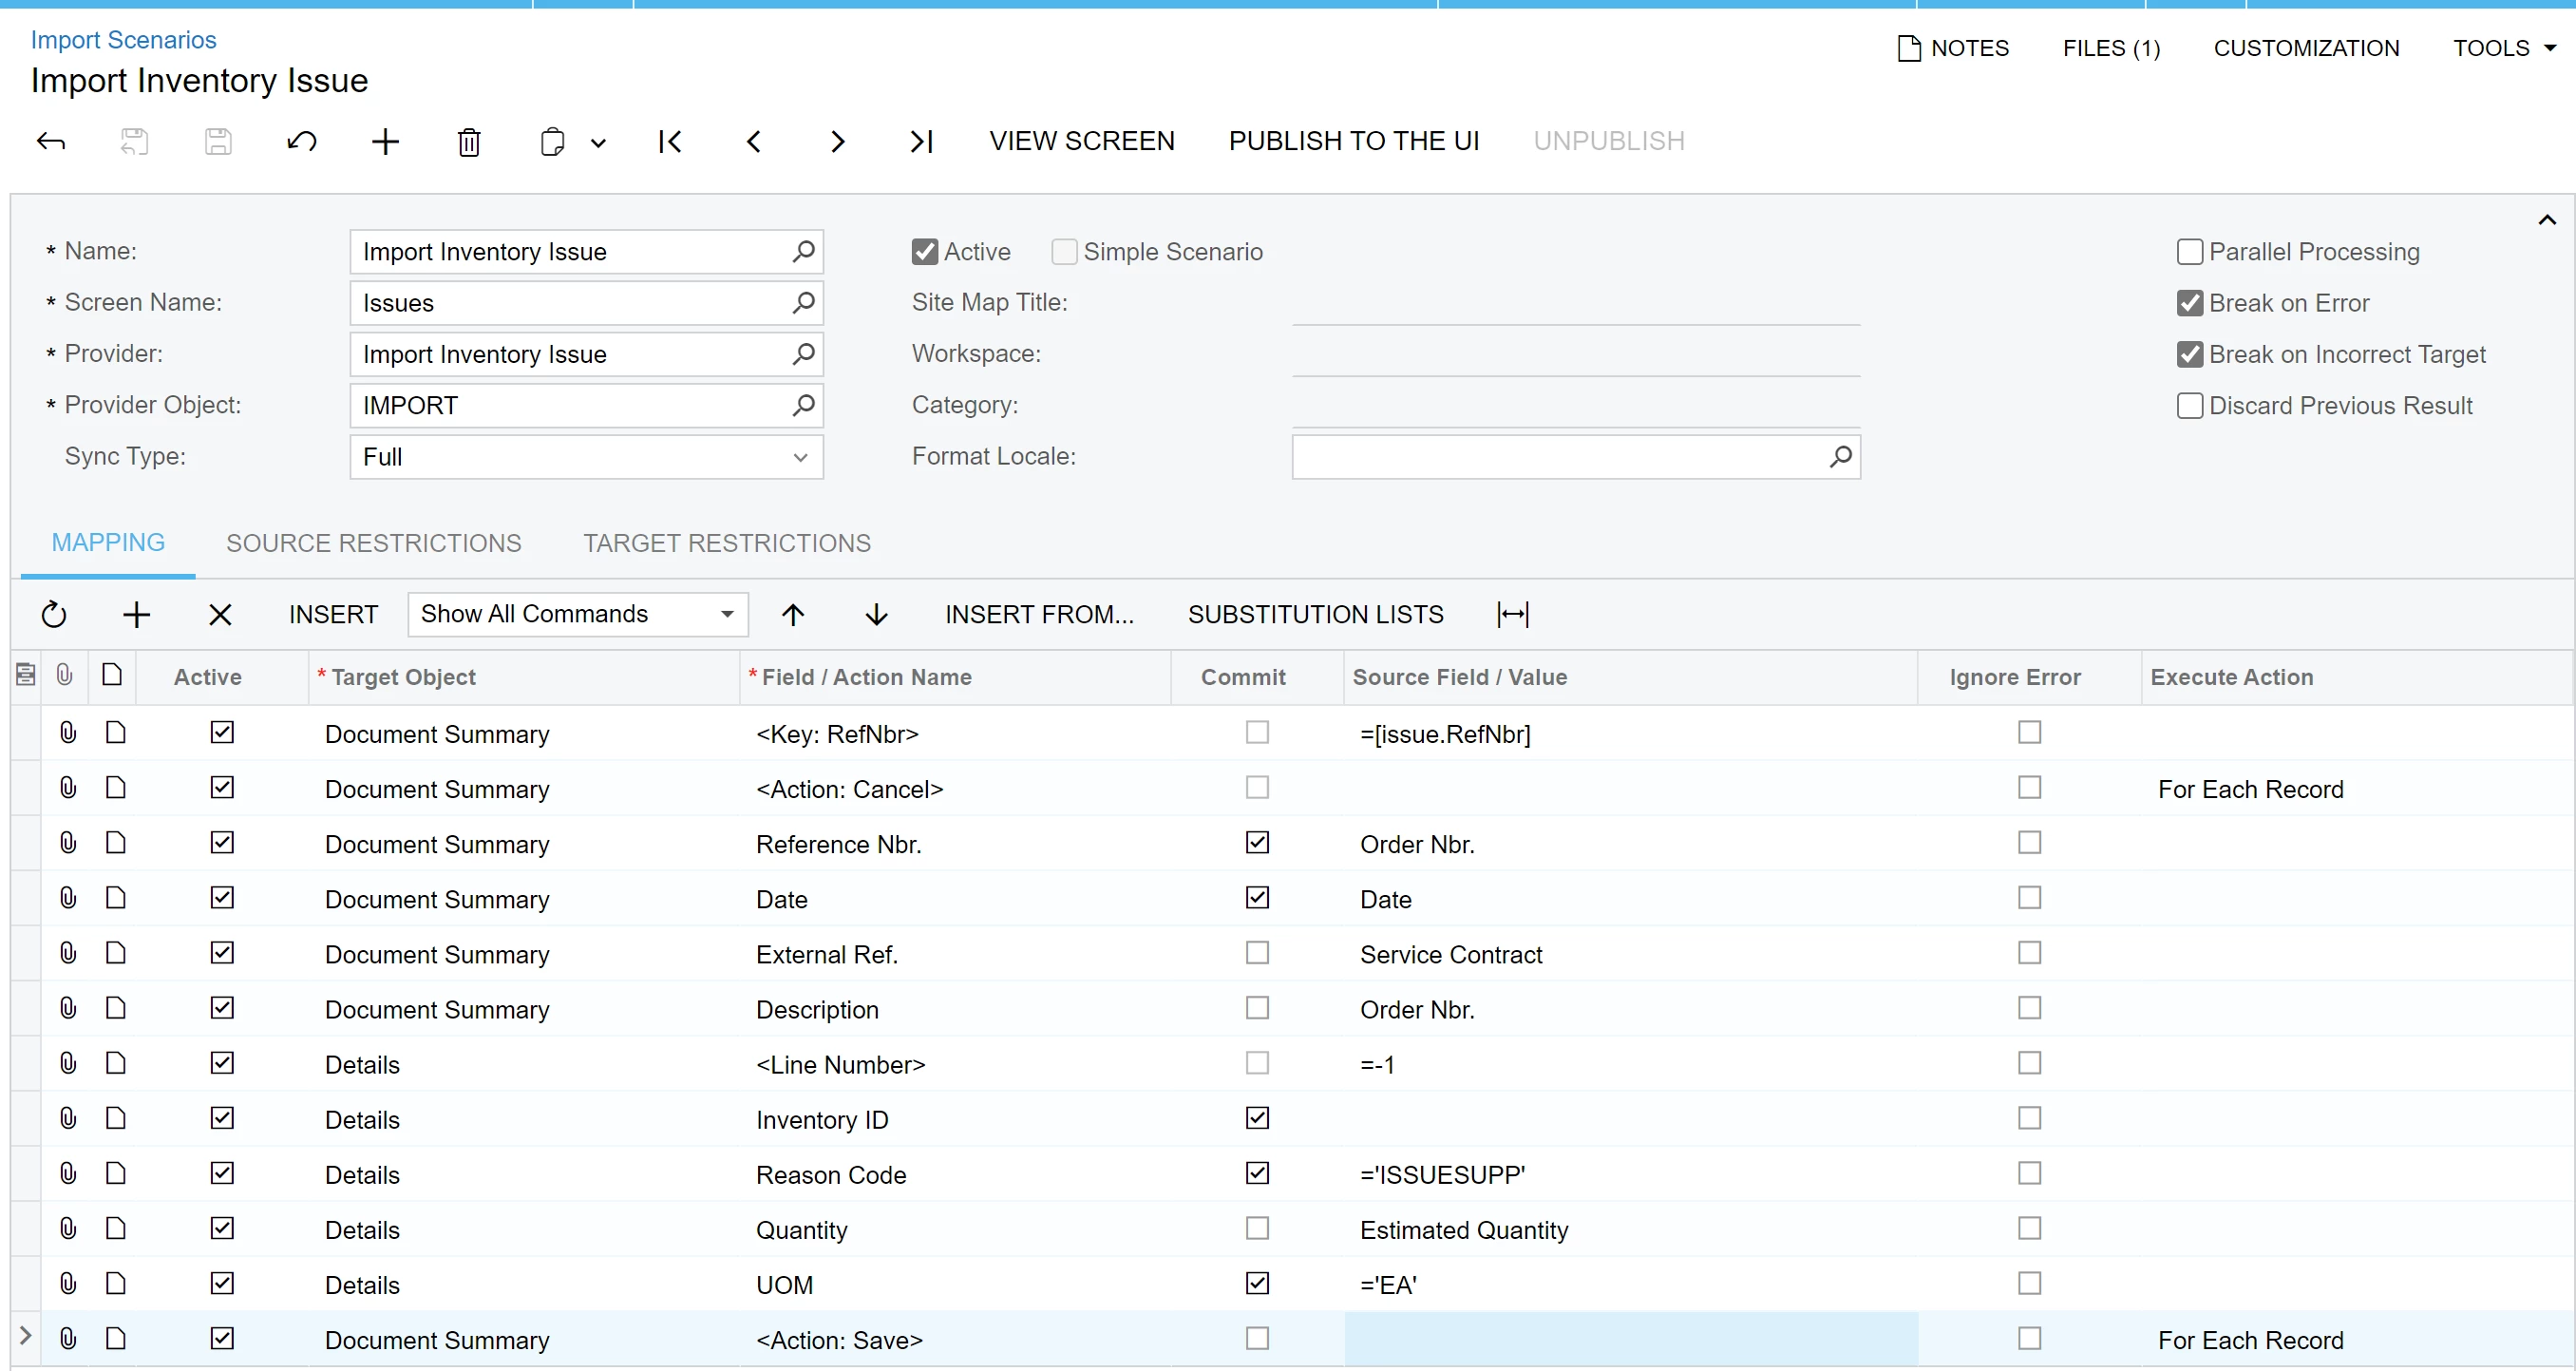This screenshot has width=2576, height=1371.
Task: Click the delete record trash icon
Action: pyautogui.click(x=469, y=142)
